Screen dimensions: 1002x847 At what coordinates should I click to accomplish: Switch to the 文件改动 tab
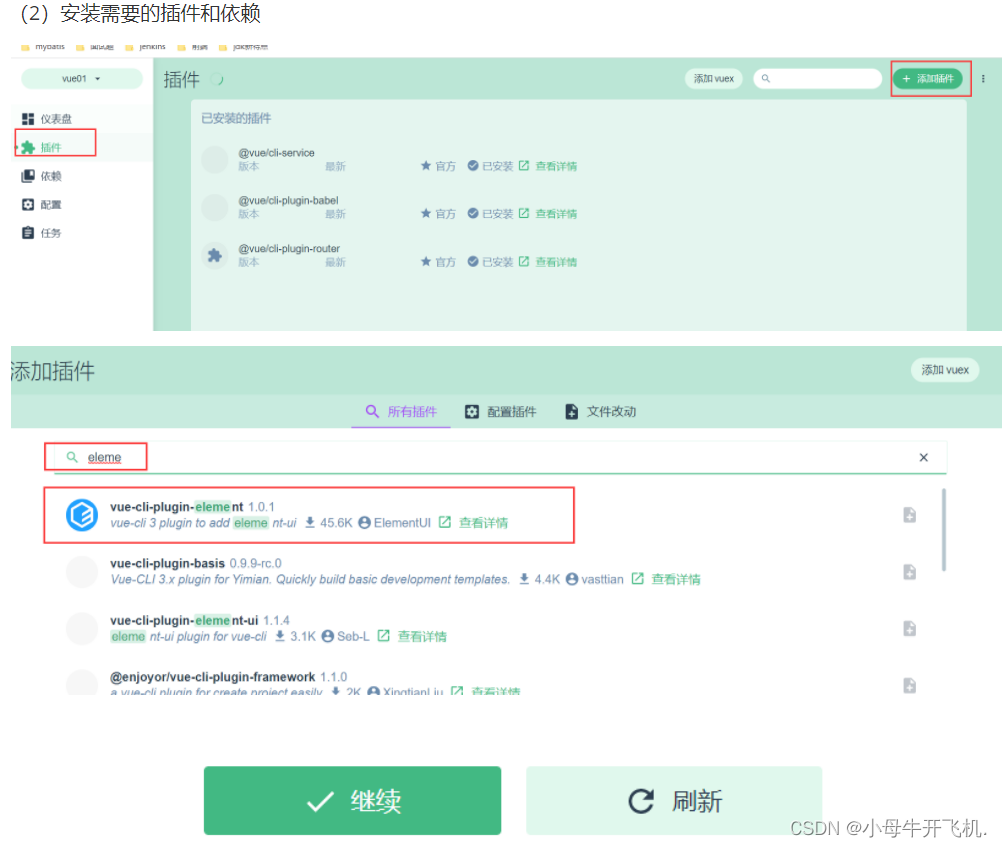coord(601,411)
